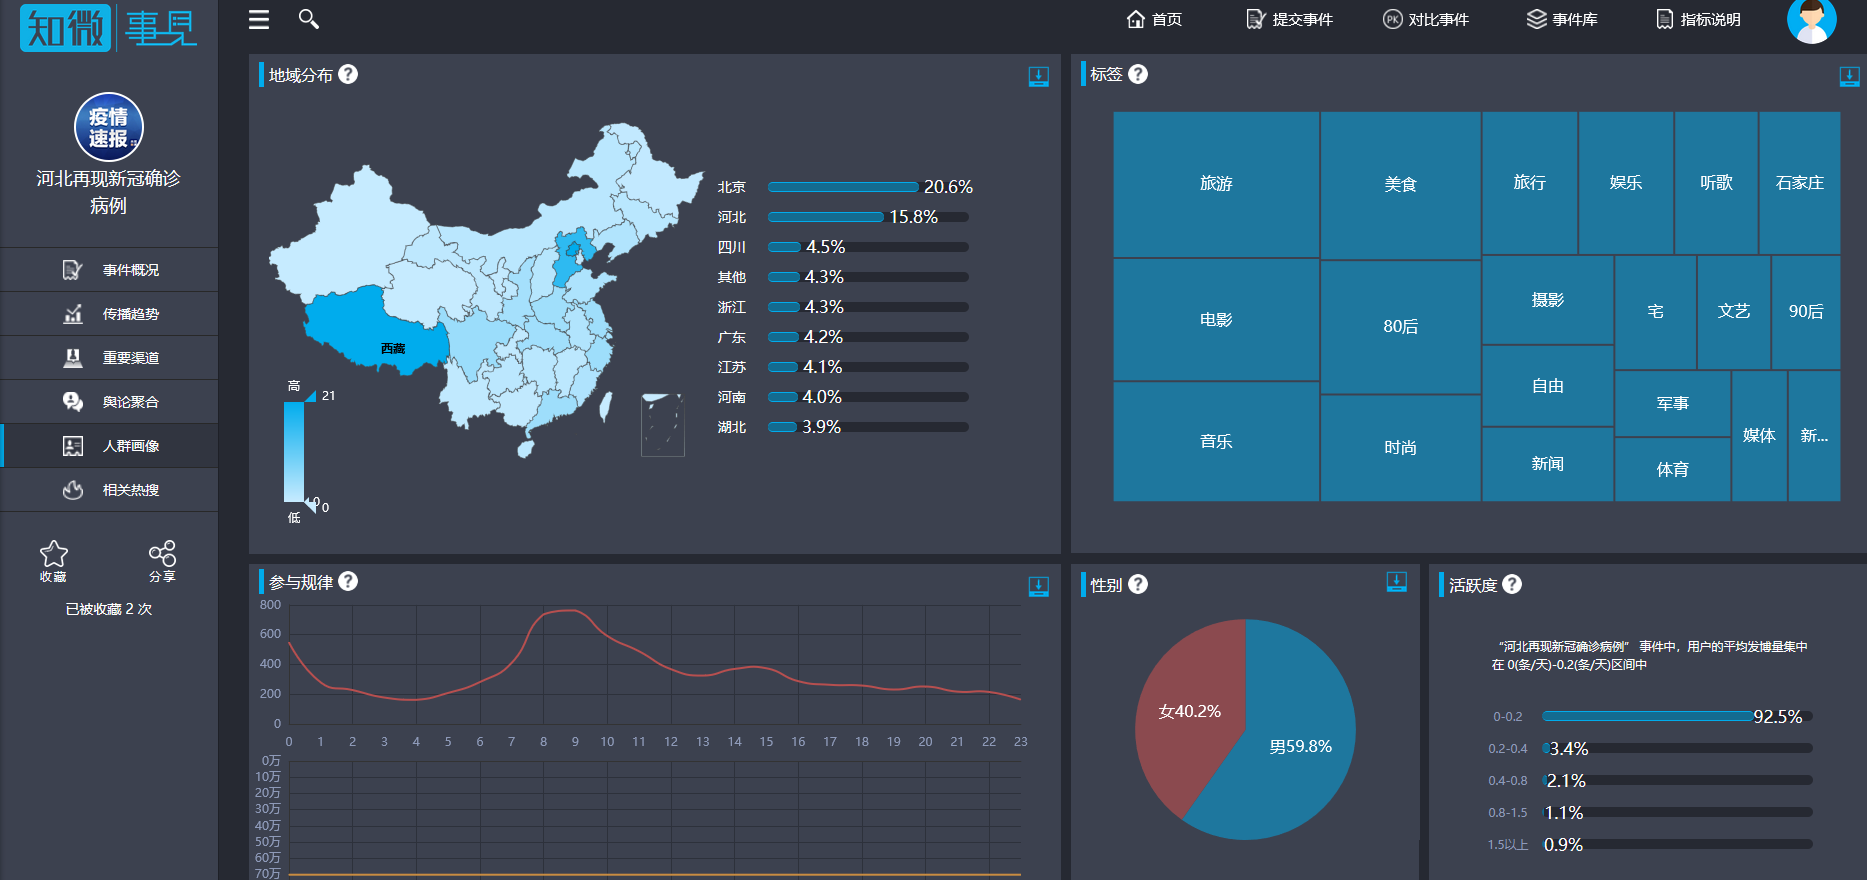Viewport: 1867px width, 880px height.
Task: Click the 石家庄 tag block
Action: coord(1799,183)
